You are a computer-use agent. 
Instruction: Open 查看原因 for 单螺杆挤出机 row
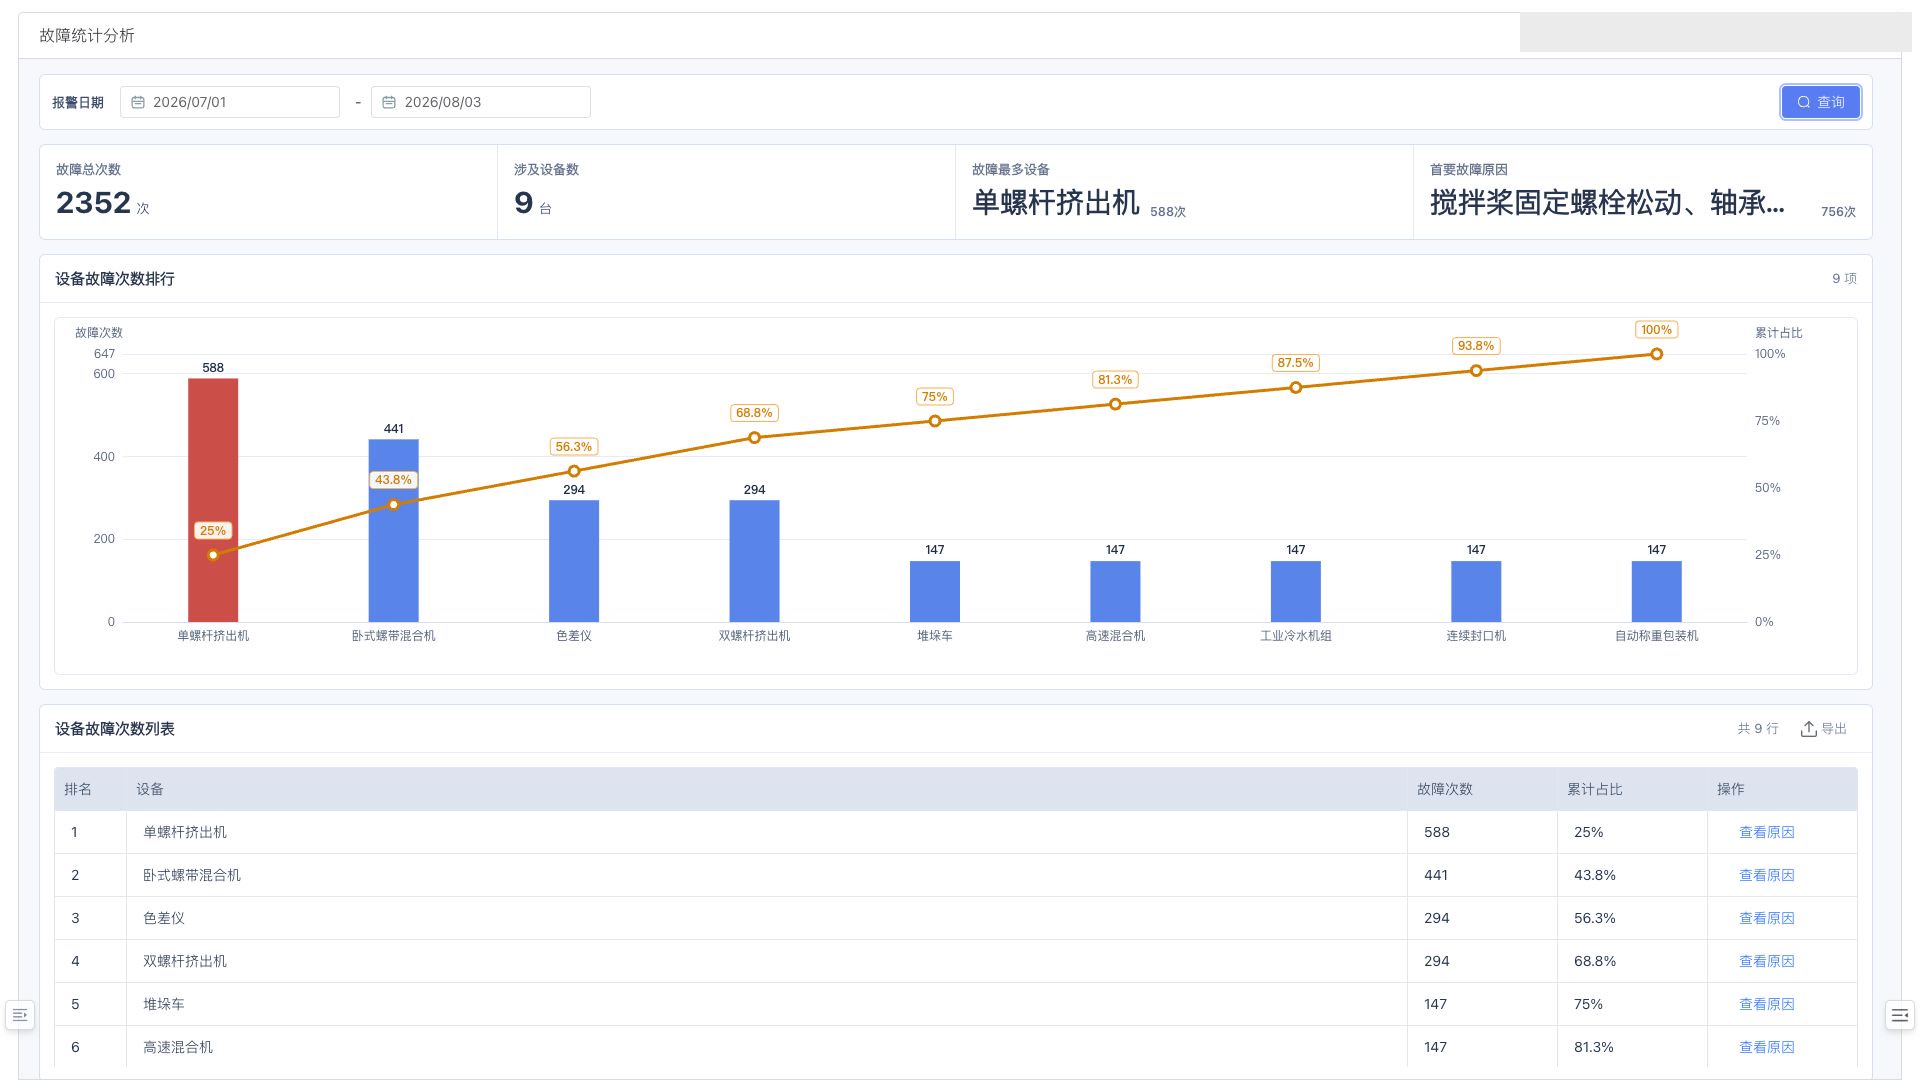pos(1766,832)
